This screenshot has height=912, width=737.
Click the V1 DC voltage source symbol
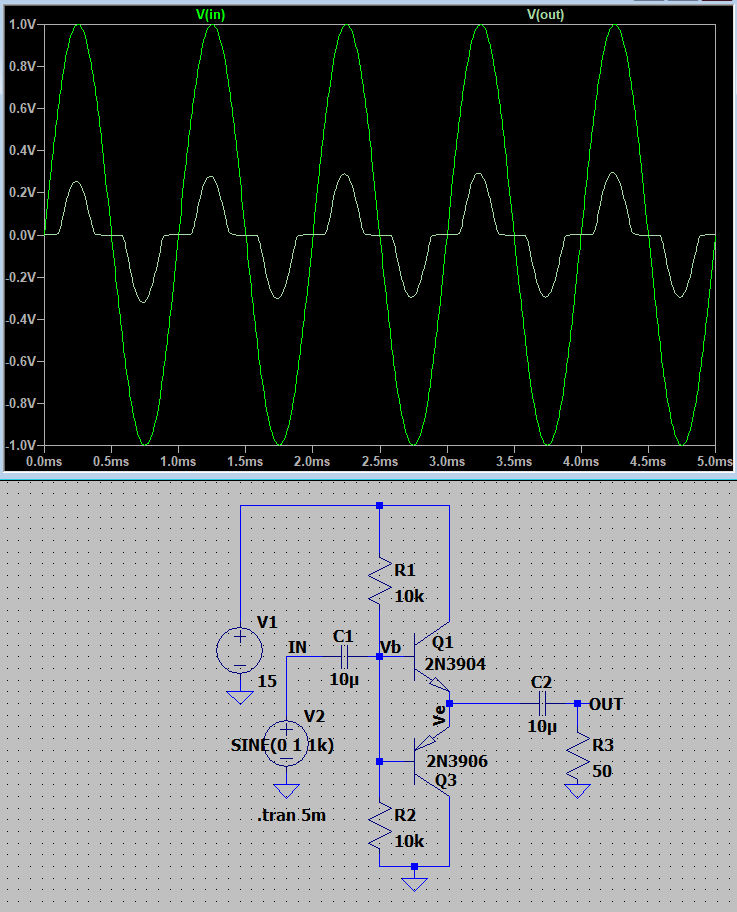[x=240, y=650]
